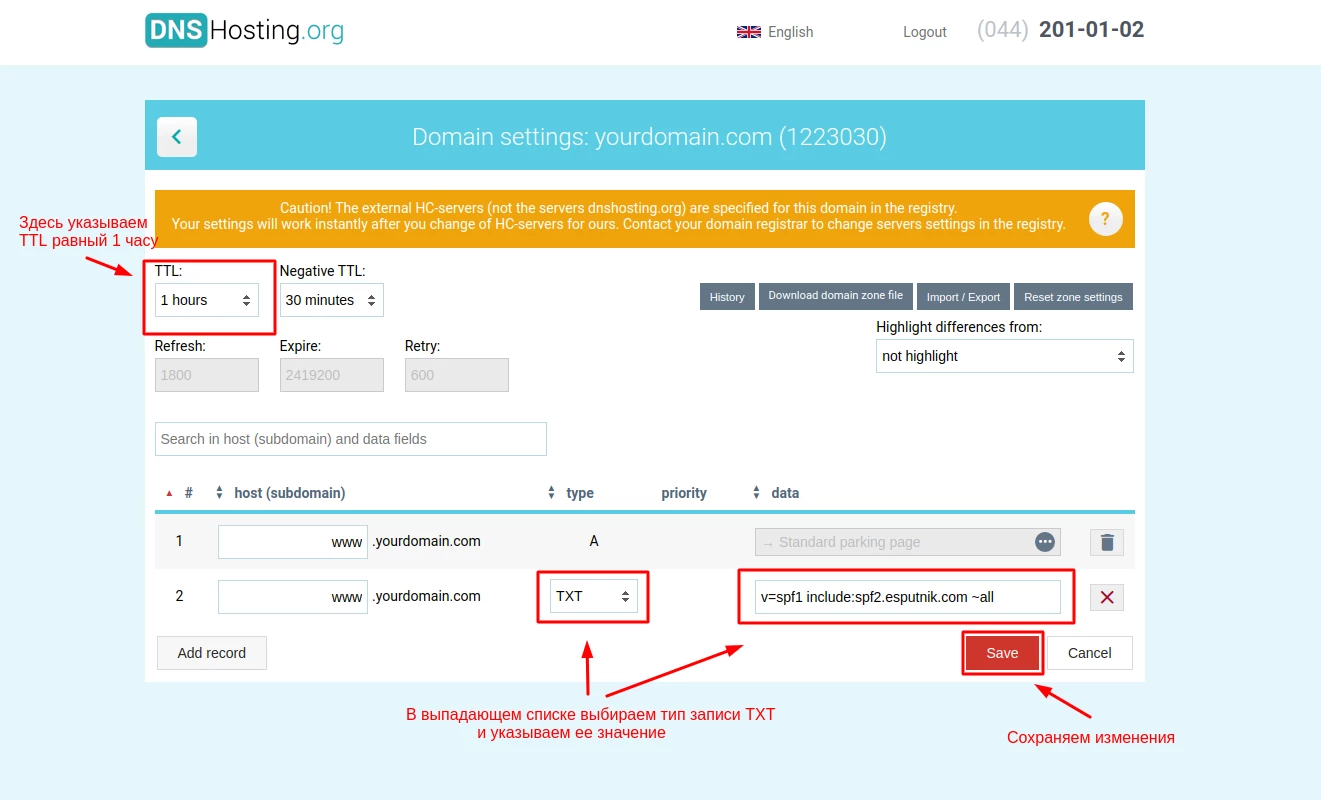This screenshot has height=800, width=1321.
Task: Click the back arrow icon in header
Action: pyautogui.click(x=177, y=137)
